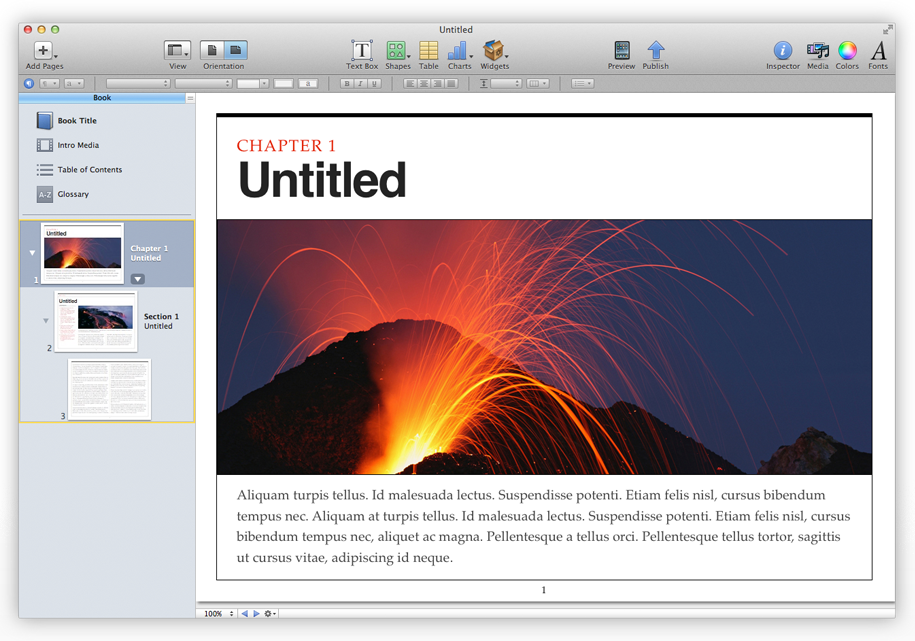Select the Section 1 page thumbnail

pos(96,320)
